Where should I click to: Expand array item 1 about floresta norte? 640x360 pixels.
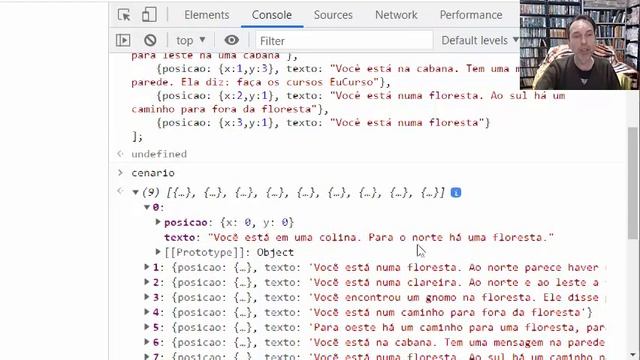[x=147, y=267]
